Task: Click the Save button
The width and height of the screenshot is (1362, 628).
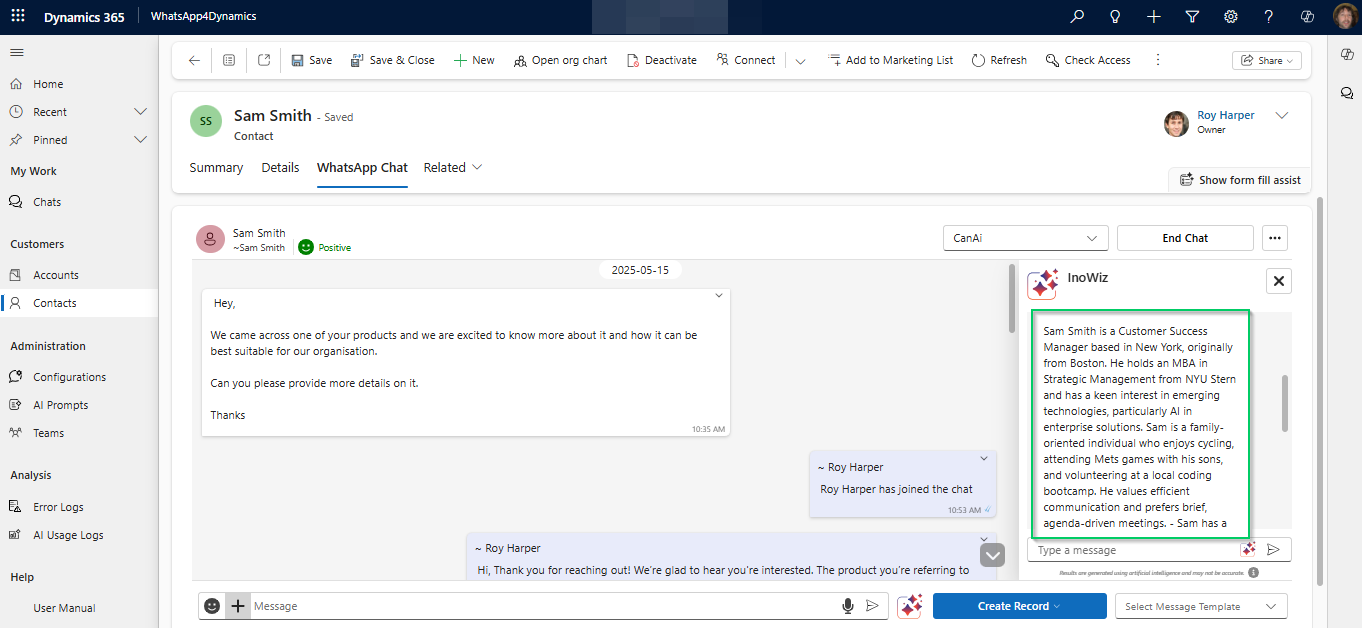Action: (312, 60)
